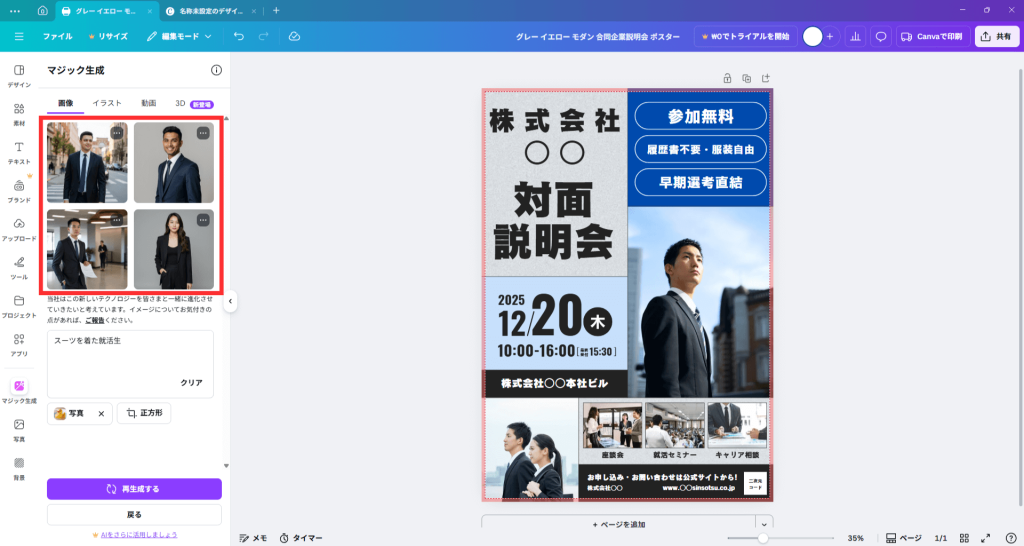1024x546 pixels.
Task: Click the 共有 share button
Action: coord(996,36)
